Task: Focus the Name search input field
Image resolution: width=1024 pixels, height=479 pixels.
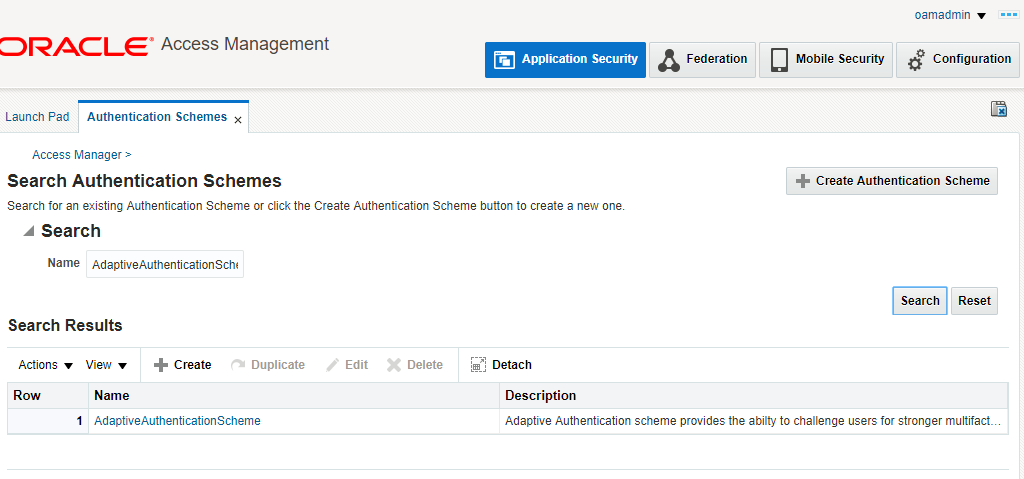Action: point(165,265)
